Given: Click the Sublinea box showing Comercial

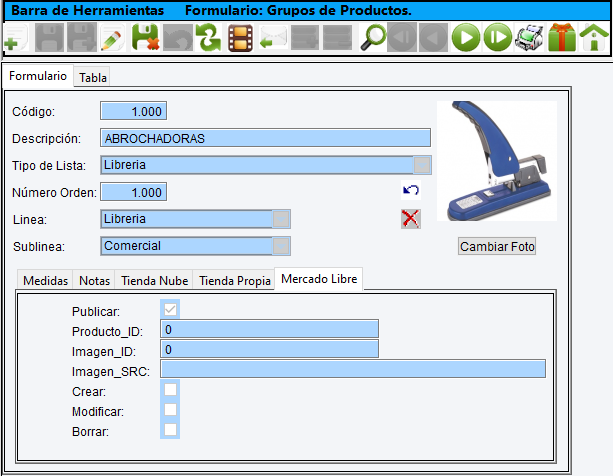Looking at the screenshot, I should click(195, 246).
